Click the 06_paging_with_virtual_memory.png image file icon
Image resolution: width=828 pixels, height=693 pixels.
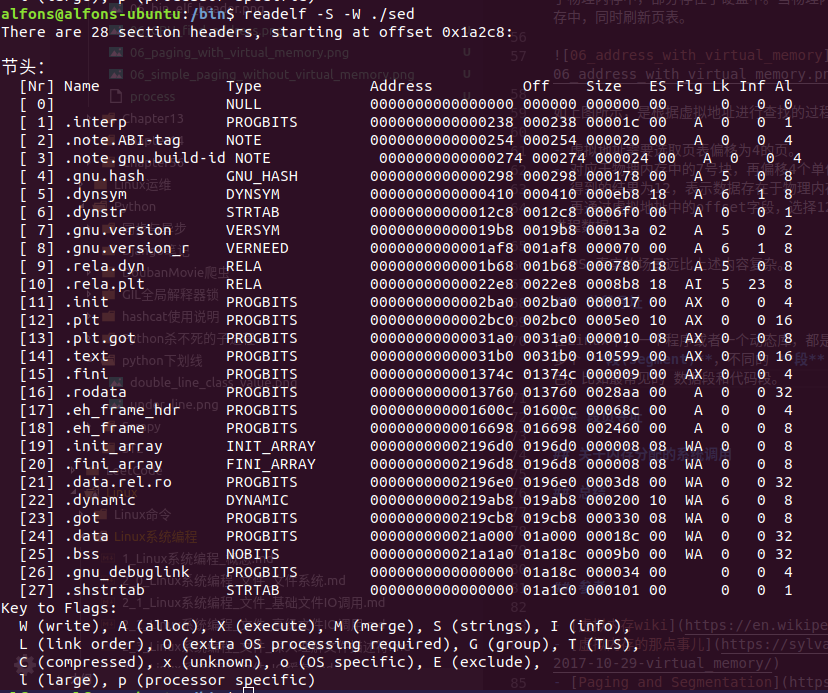(116, 52)
